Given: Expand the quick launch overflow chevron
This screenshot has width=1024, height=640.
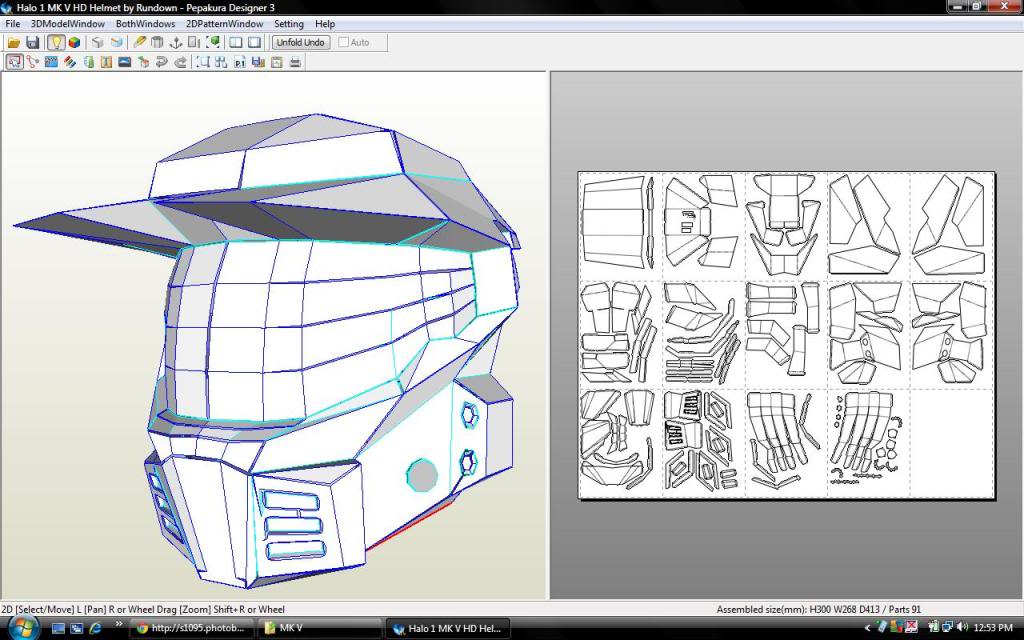Looking at the screenshot, I should pyautogui.click(x=119, y=625).
